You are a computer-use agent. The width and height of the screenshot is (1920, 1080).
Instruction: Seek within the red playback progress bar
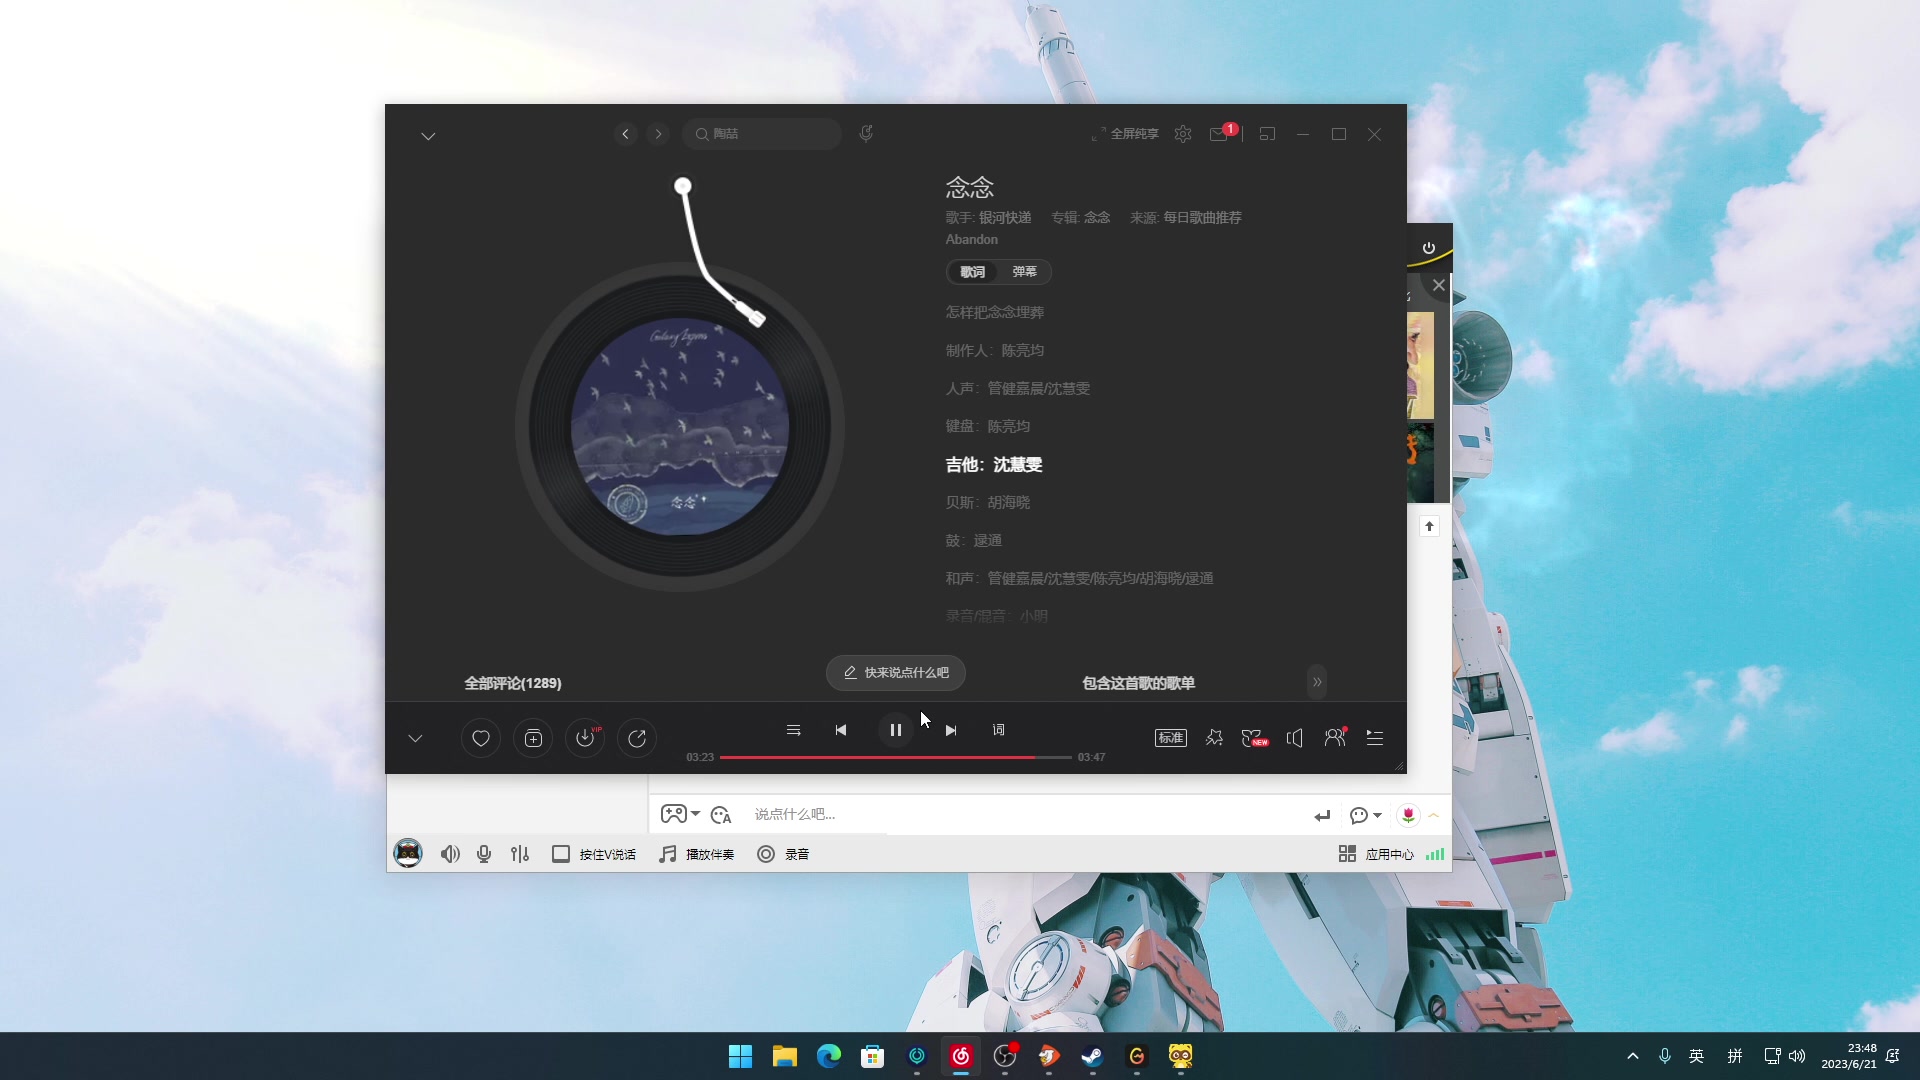click(x=895, y=758)
